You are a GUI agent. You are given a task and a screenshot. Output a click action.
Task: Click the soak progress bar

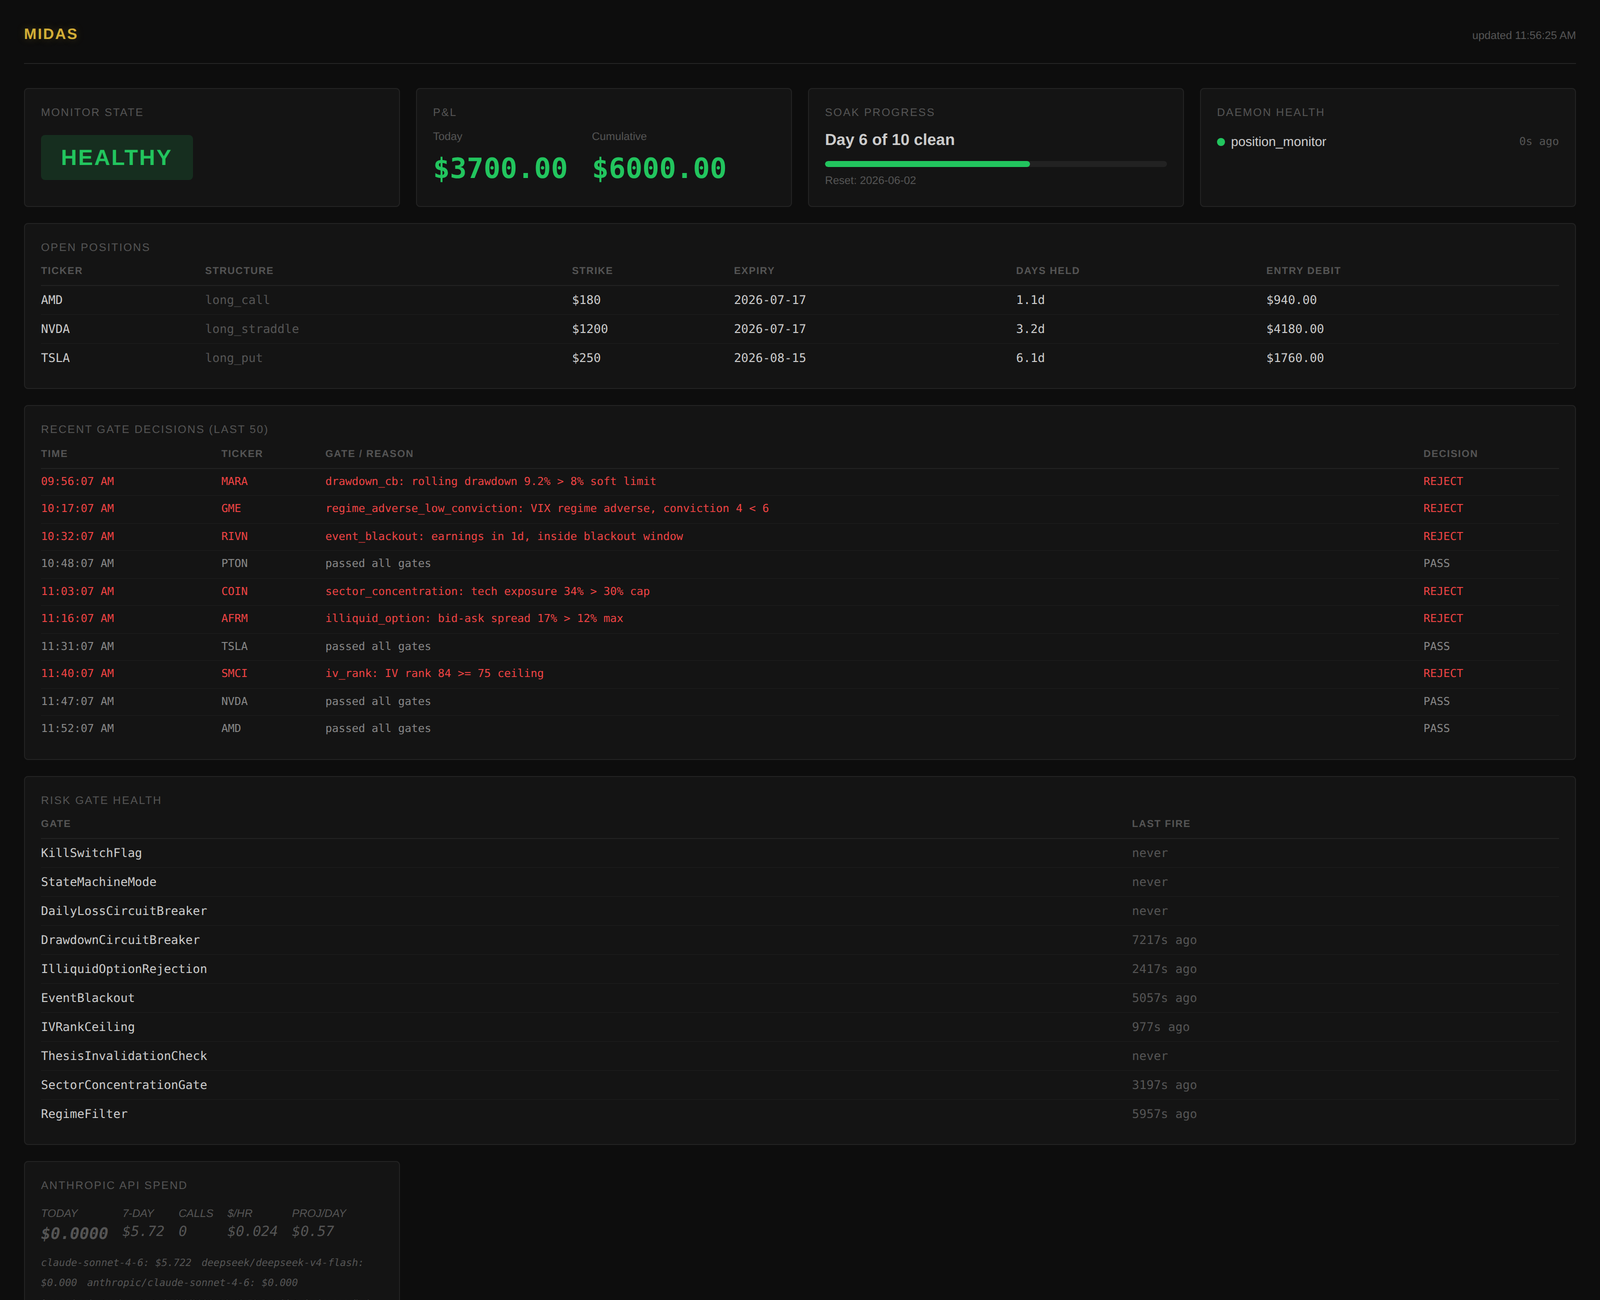(x=995, y=164)
